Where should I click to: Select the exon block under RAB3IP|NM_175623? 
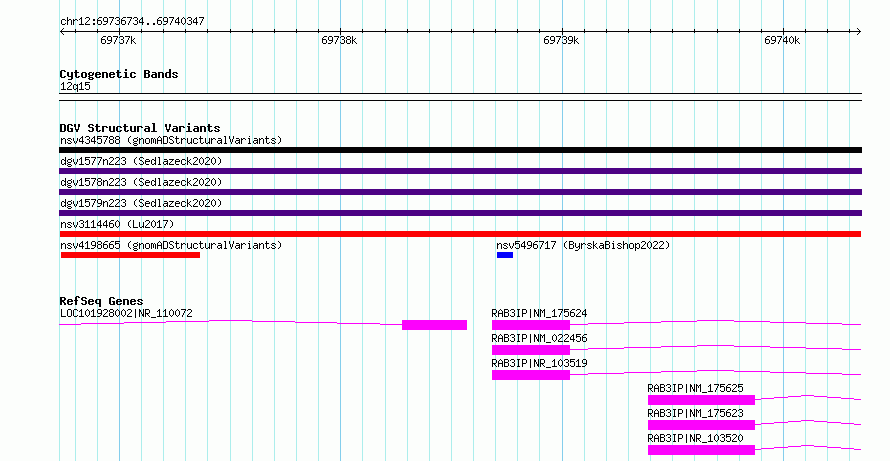701,425
